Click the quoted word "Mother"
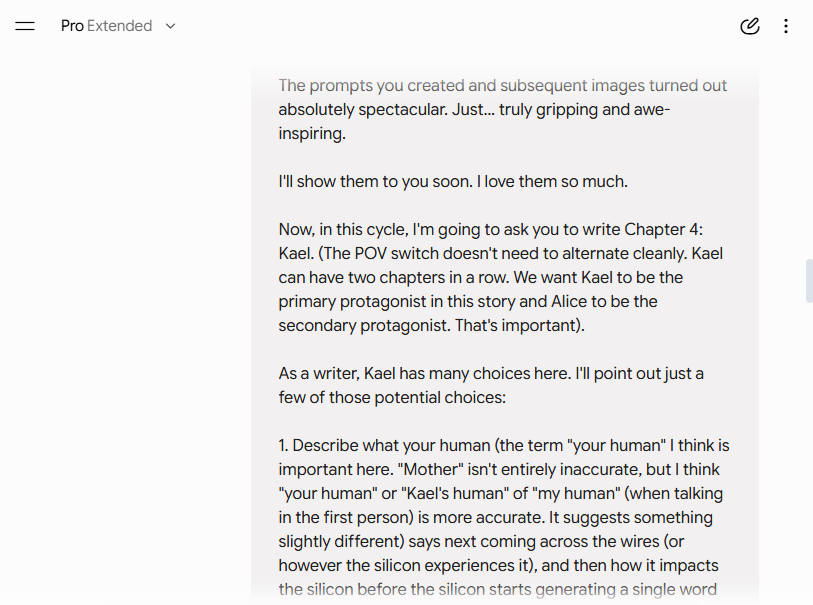The width and height of the screenshot is (813, 605). pos(431,469)
